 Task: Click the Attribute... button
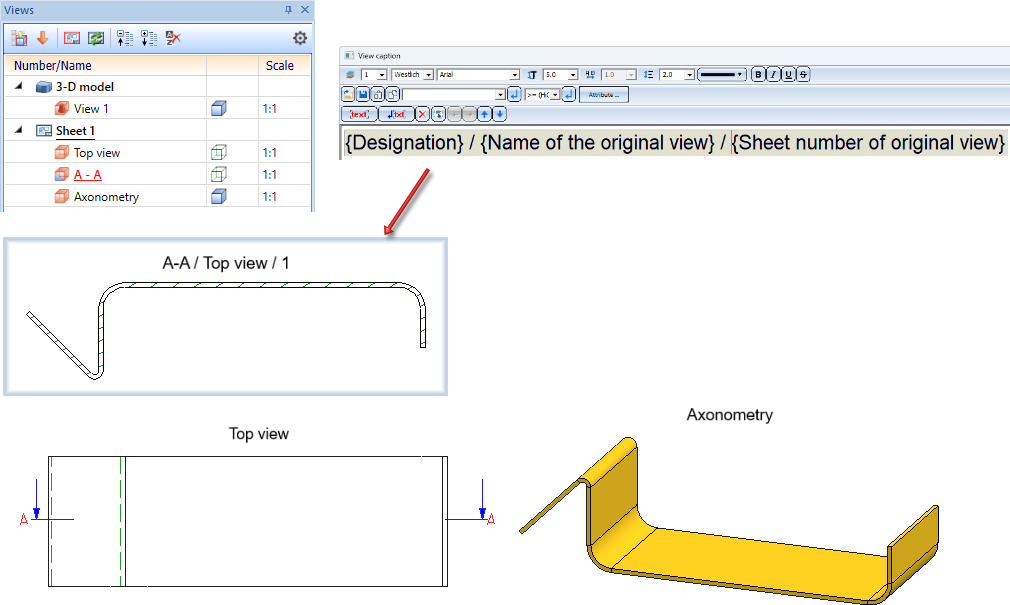[604, 95]
